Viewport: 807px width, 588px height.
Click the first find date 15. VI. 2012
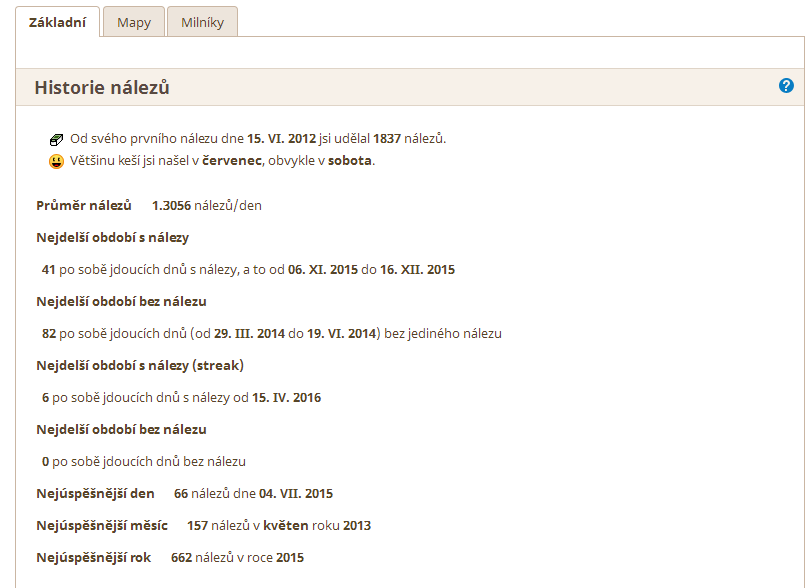[281, 139]
